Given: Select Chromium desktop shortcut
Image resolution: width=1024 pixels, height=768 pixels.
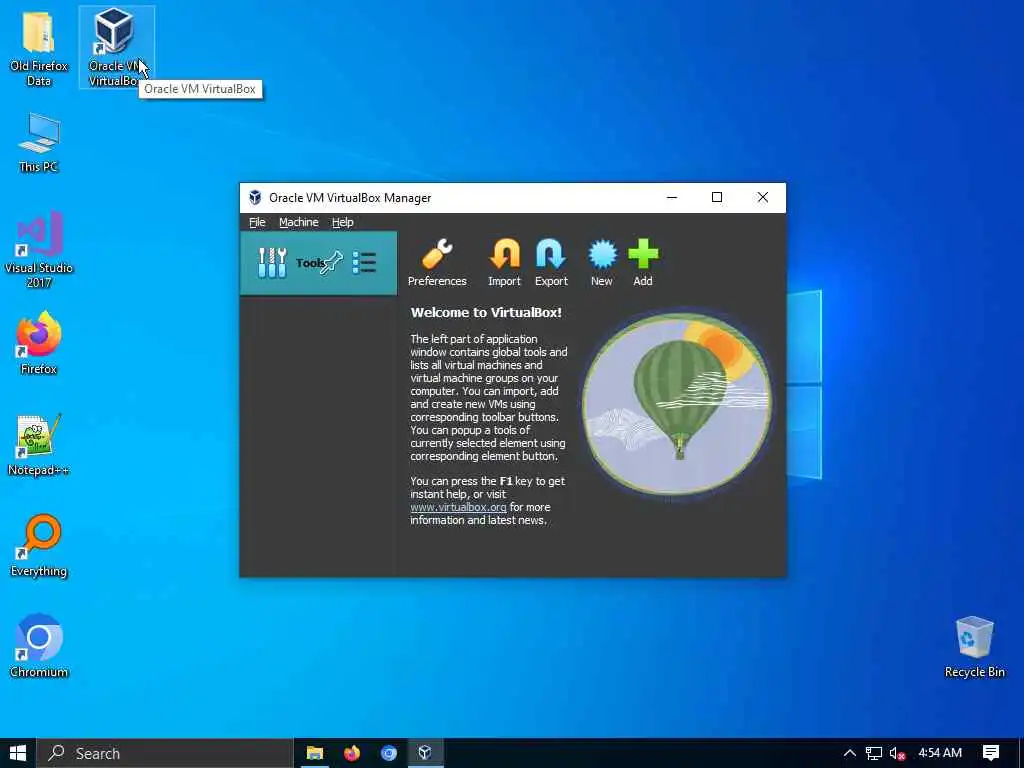Looking at the screenshot, I should click(39, 647).
